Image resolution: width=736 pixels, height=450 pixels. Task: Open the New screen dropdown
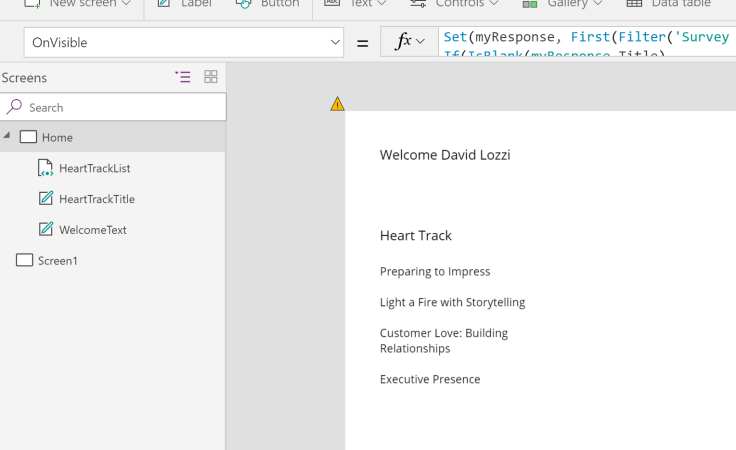(x=77, y=4)
